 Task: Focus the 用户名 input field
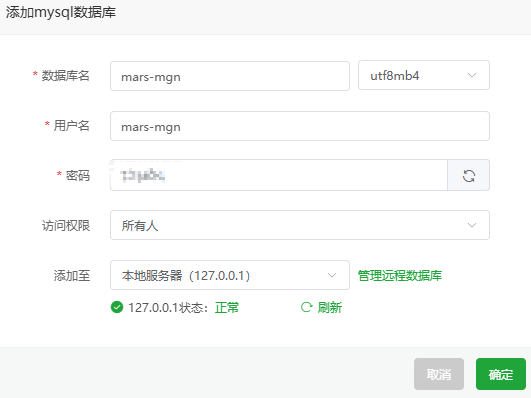pos(300,126)
